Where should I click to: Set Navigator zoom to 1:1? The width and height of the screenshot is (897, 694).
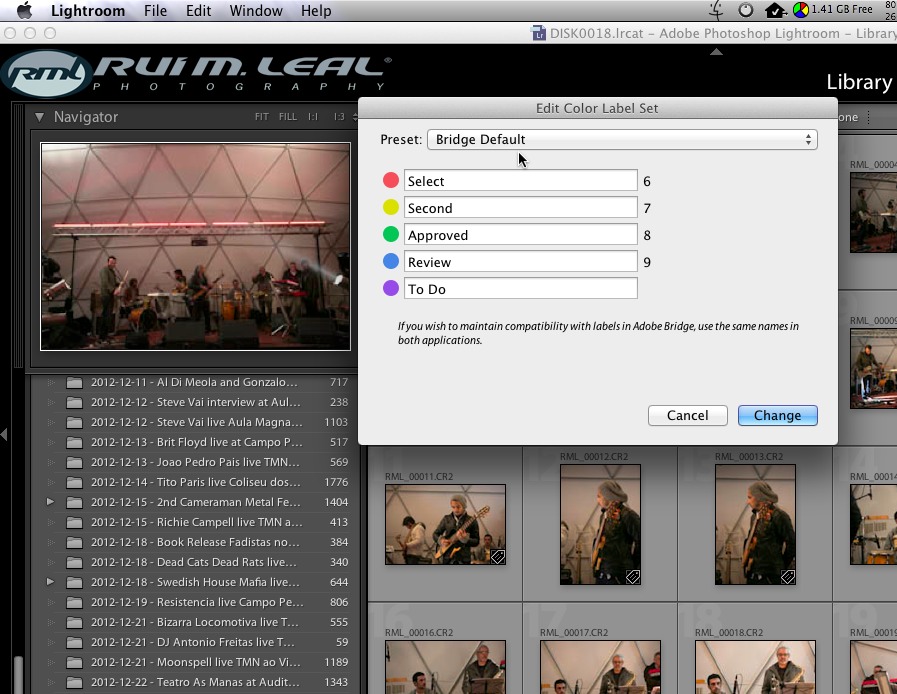pos(313,117)
